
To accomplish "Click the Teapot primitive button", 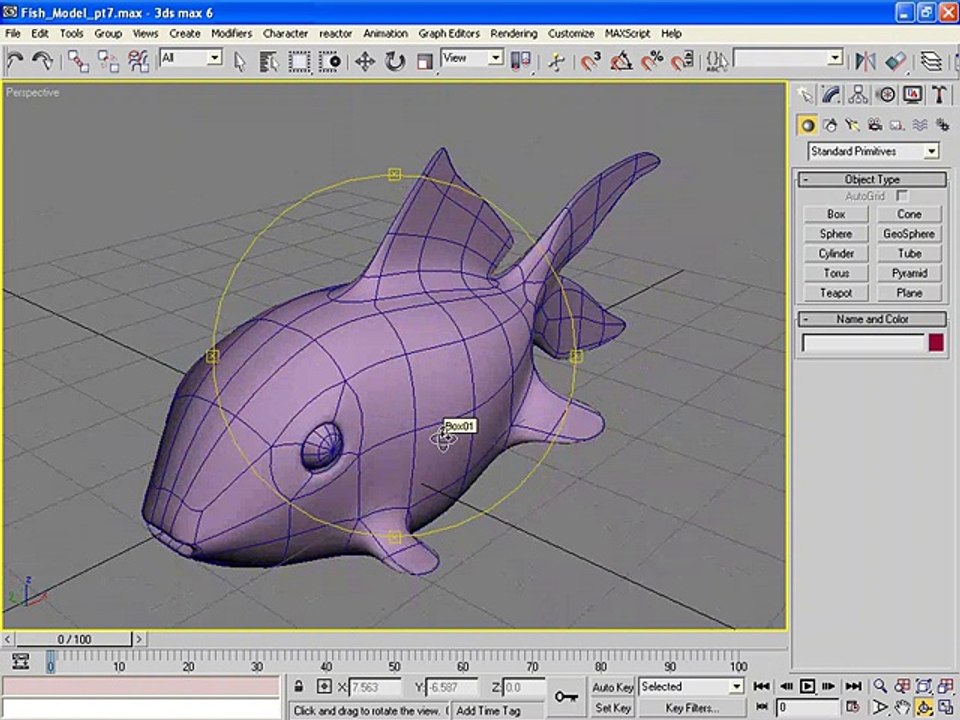I will pos(836,293).
